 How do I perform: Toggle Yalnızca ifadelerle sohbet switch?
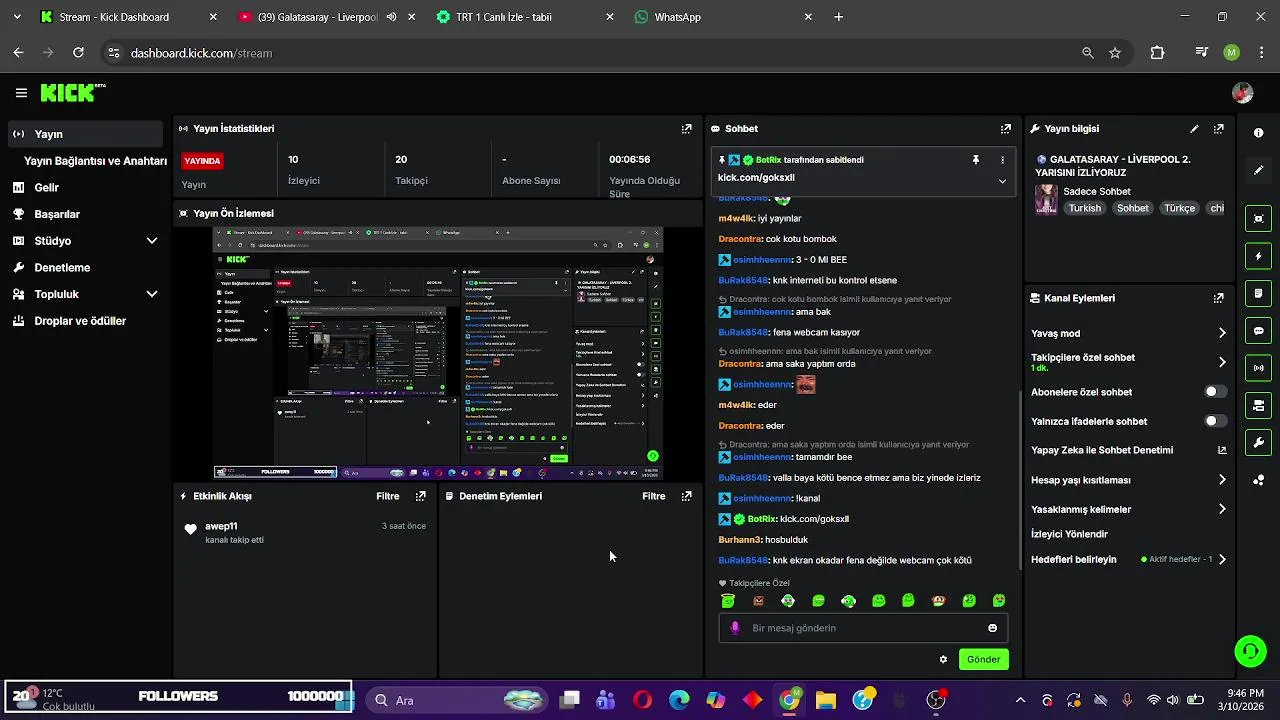coord(1215,421)
